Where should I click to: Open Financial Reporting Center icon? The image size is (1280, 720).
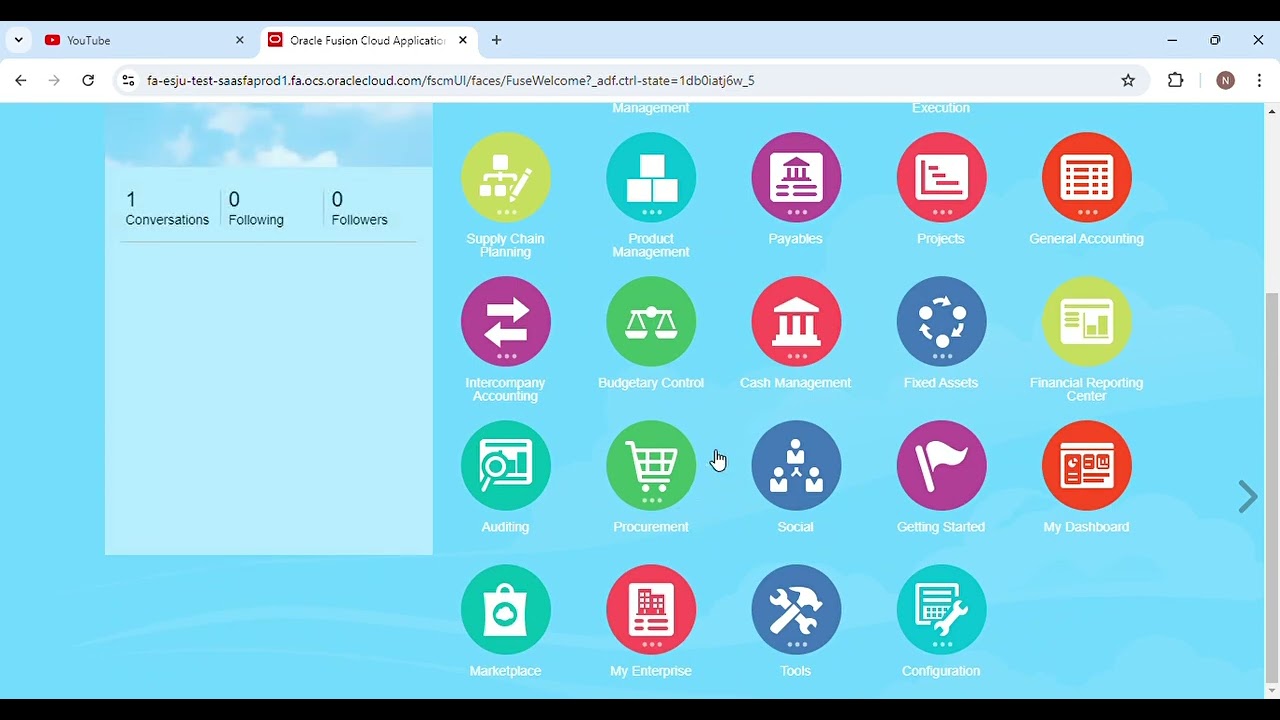[x=1086, y=321]
